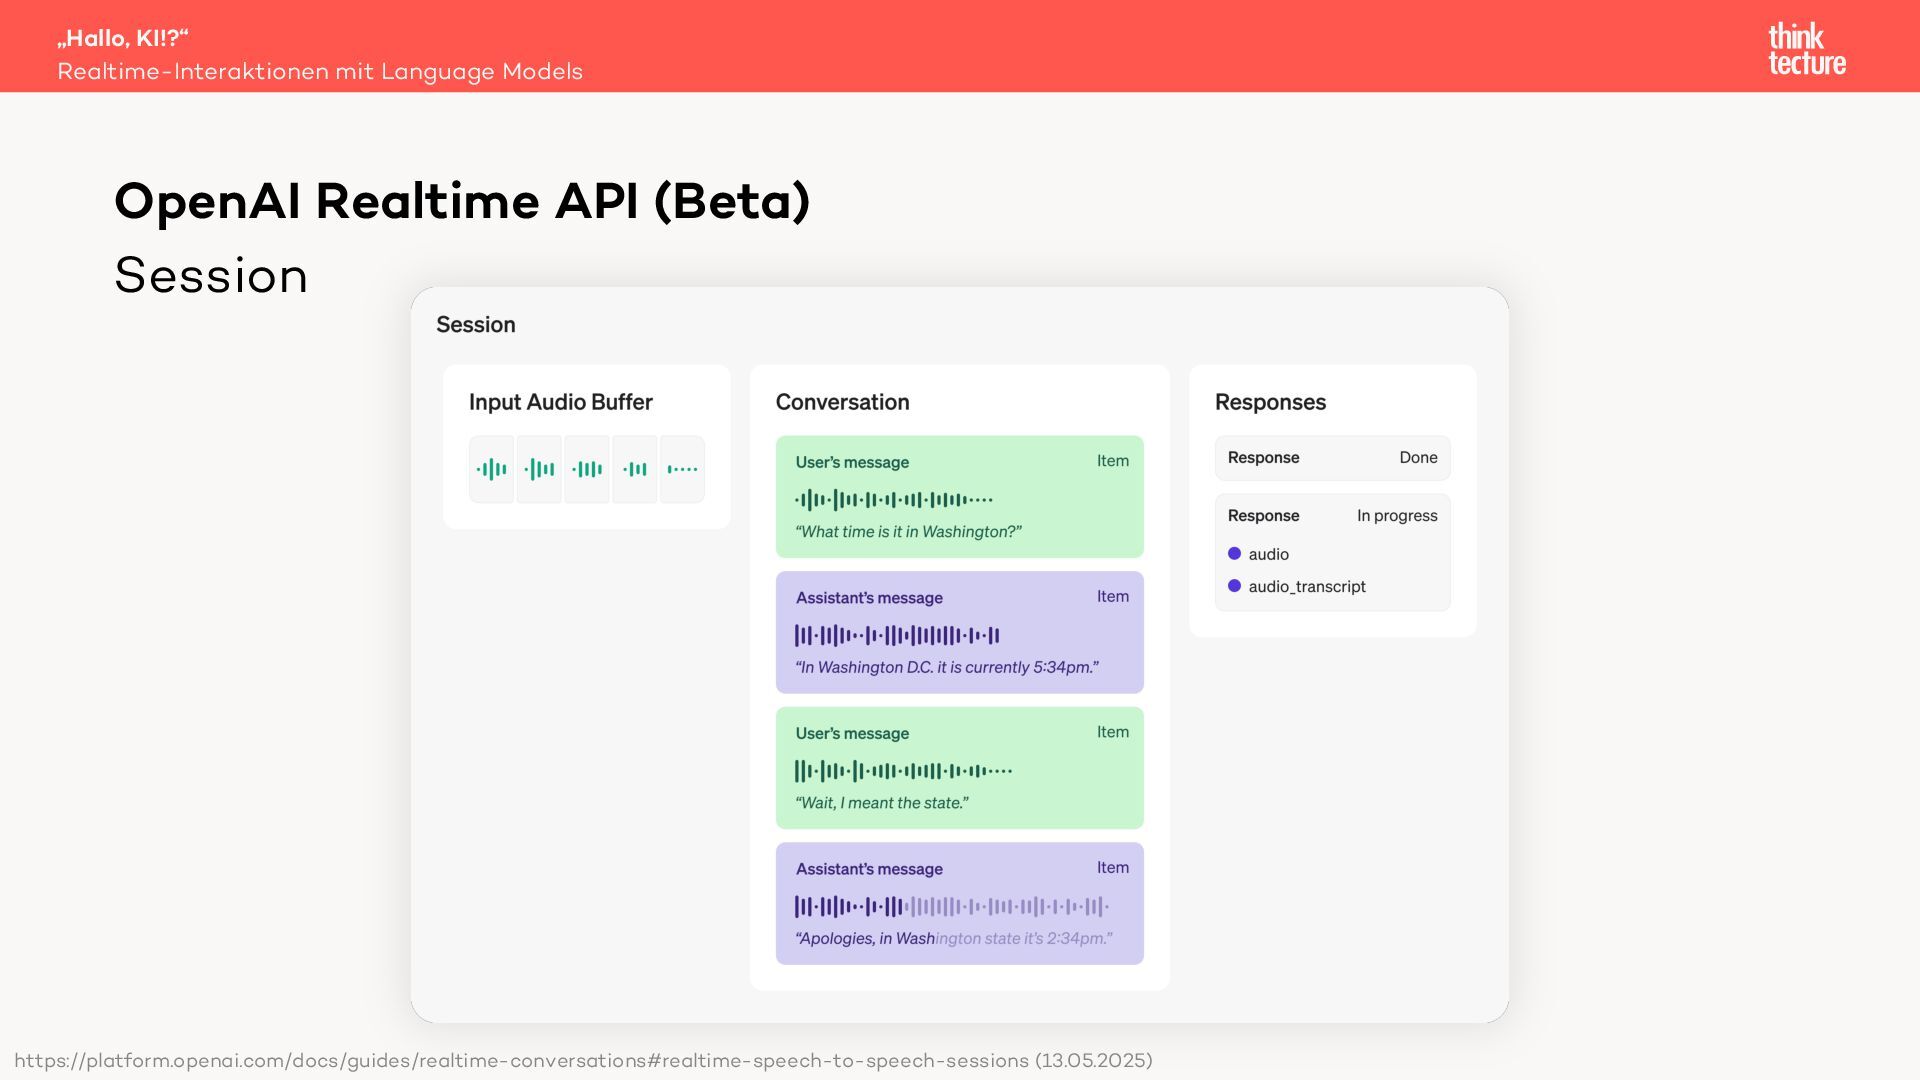The width and height of the screenshot is (1920, 1080).
Task: Open the Response marked Done
Action: click(1332, 458)
